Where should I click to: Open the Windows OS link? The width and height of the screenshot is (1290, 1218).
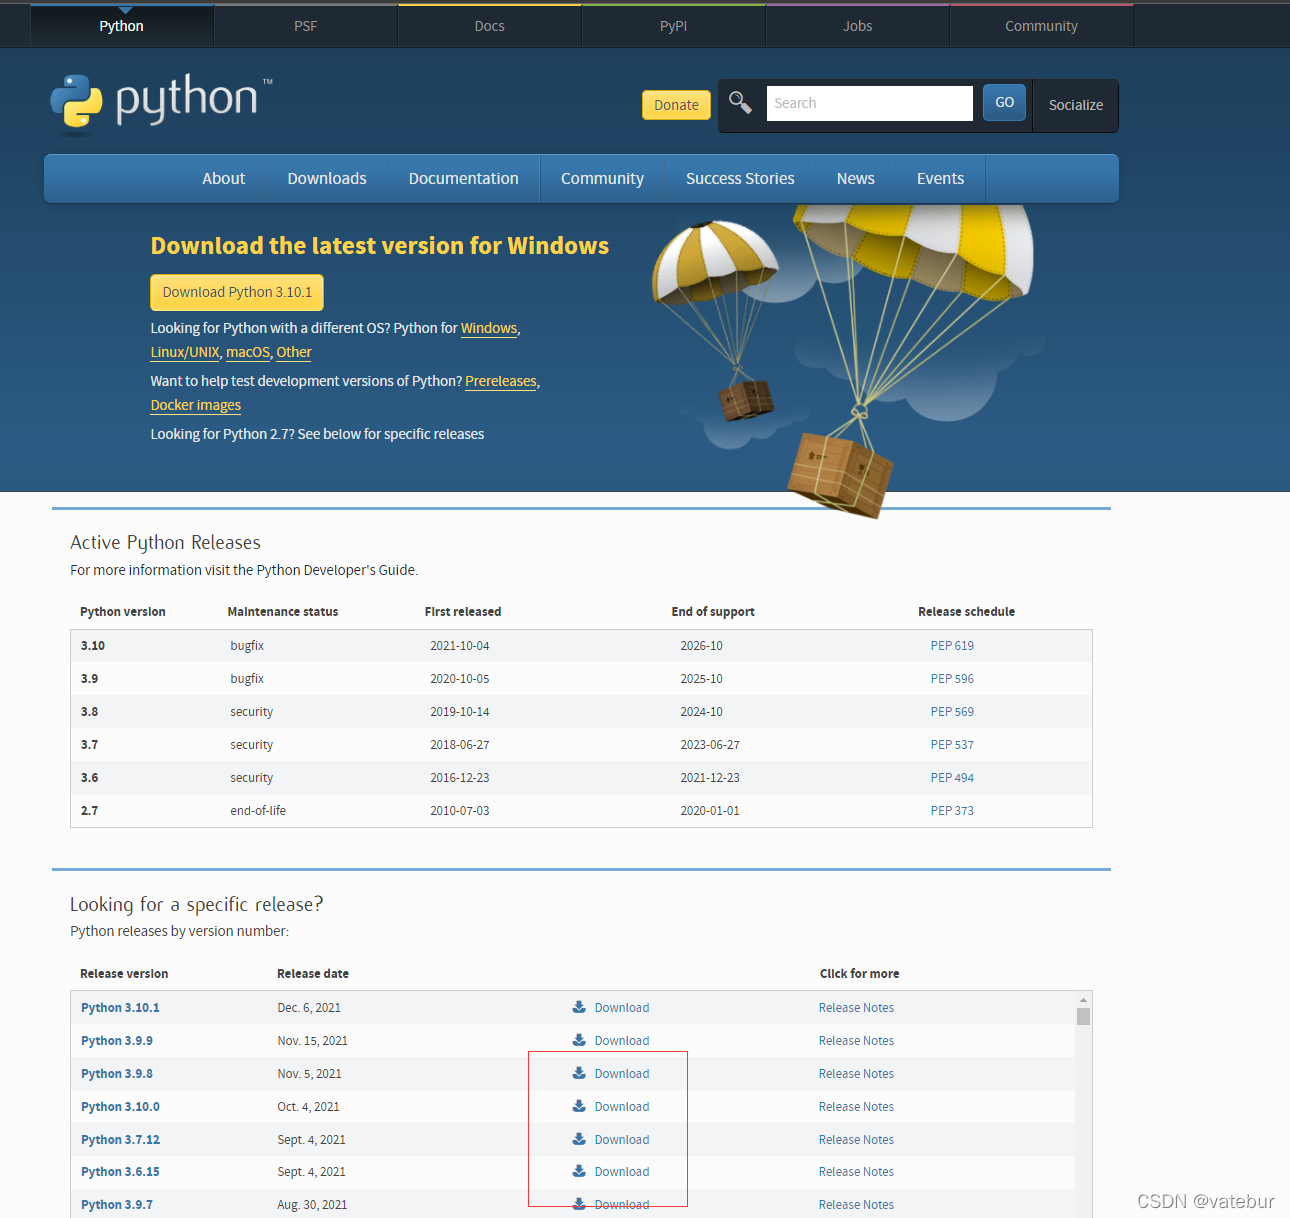489,329
